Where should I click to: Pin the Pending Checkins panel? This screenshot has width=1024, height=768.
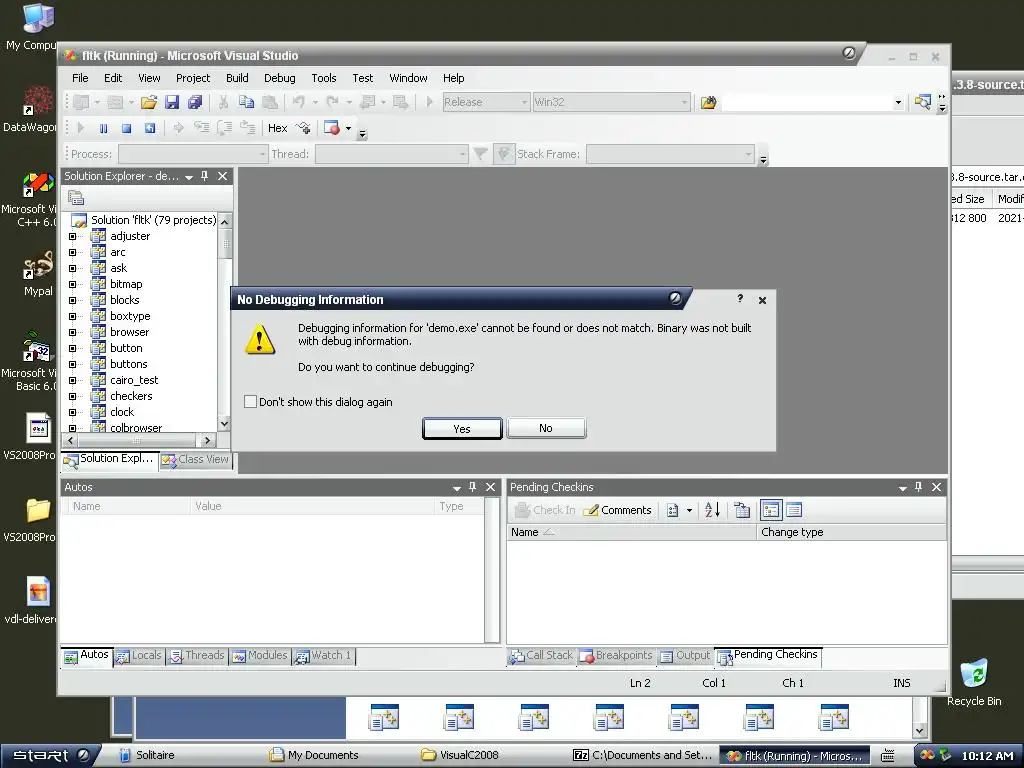click(918, 487)
